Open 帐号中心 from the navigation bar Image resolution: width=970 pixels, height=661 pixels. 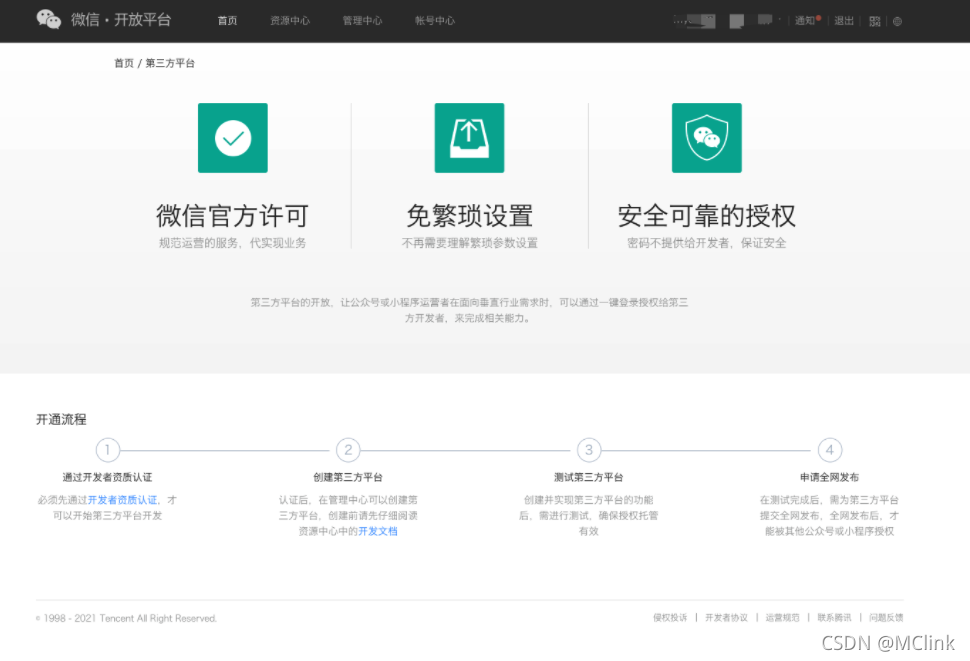[434, 20]
